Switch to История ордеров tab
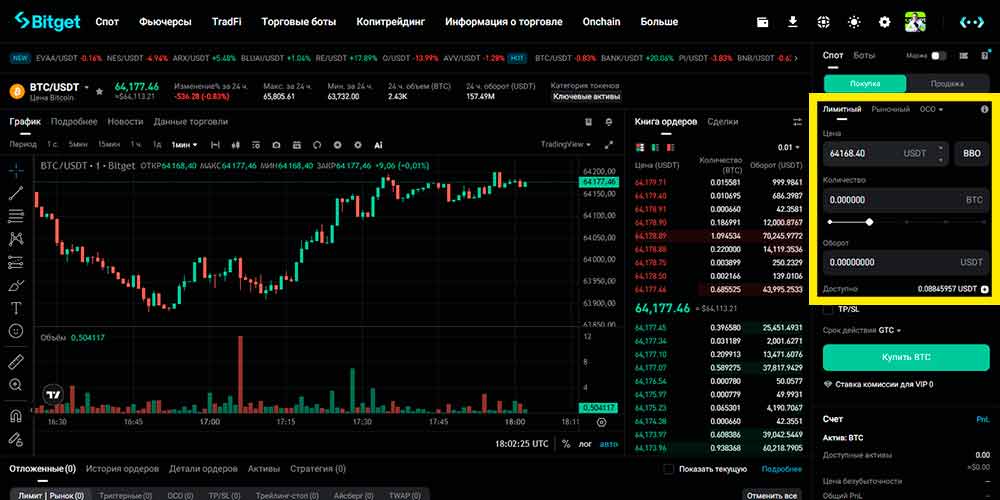 click(122, 469)
